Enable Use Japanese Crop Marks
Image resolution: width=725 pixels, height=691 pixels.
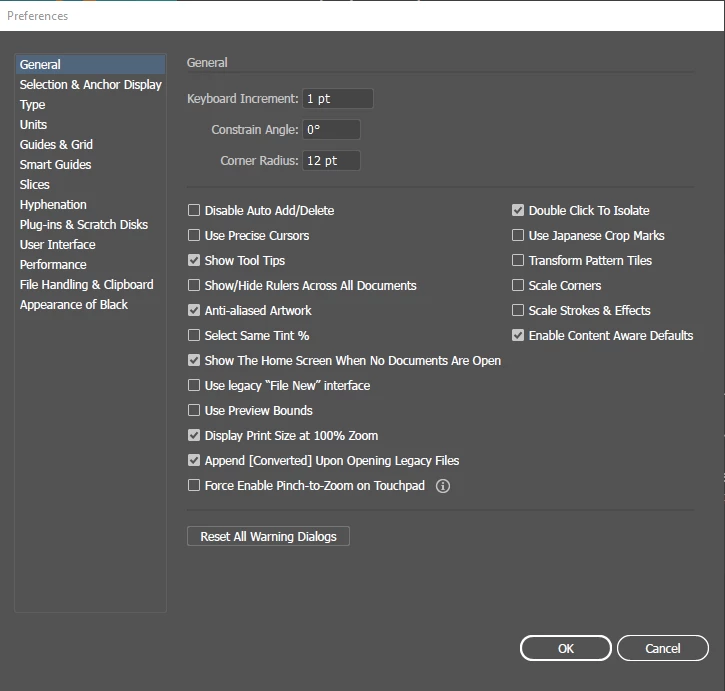pos(518,235)
